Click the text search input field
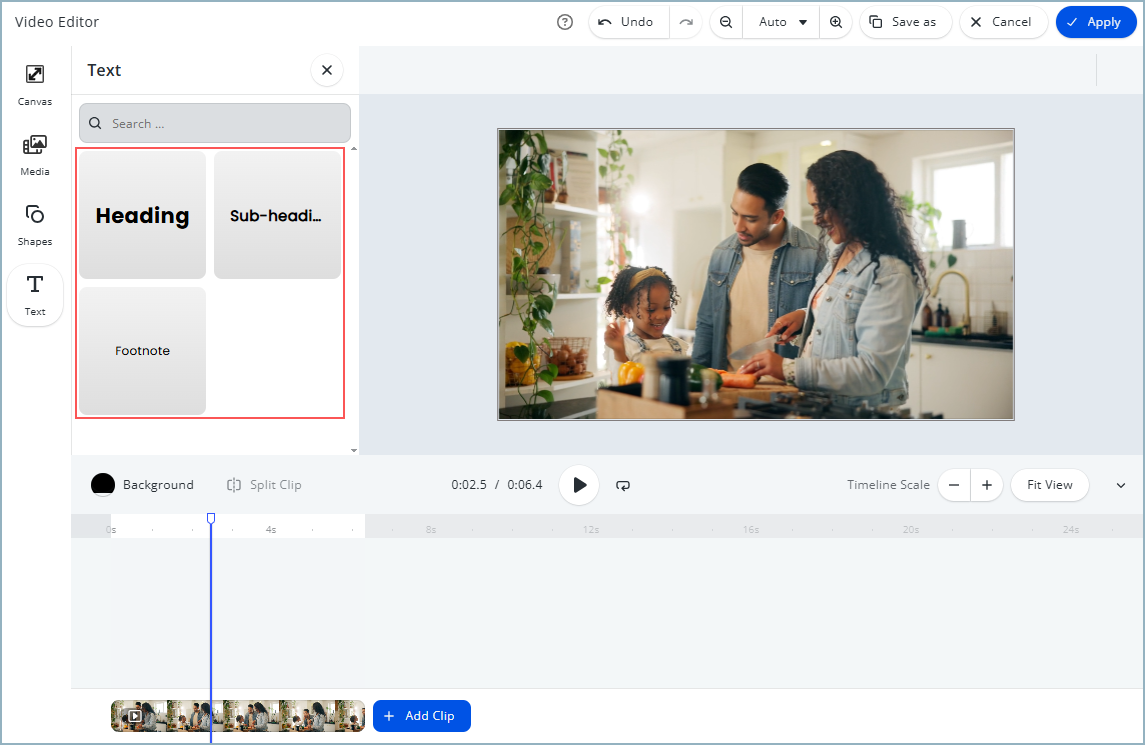 pos(215,124)
